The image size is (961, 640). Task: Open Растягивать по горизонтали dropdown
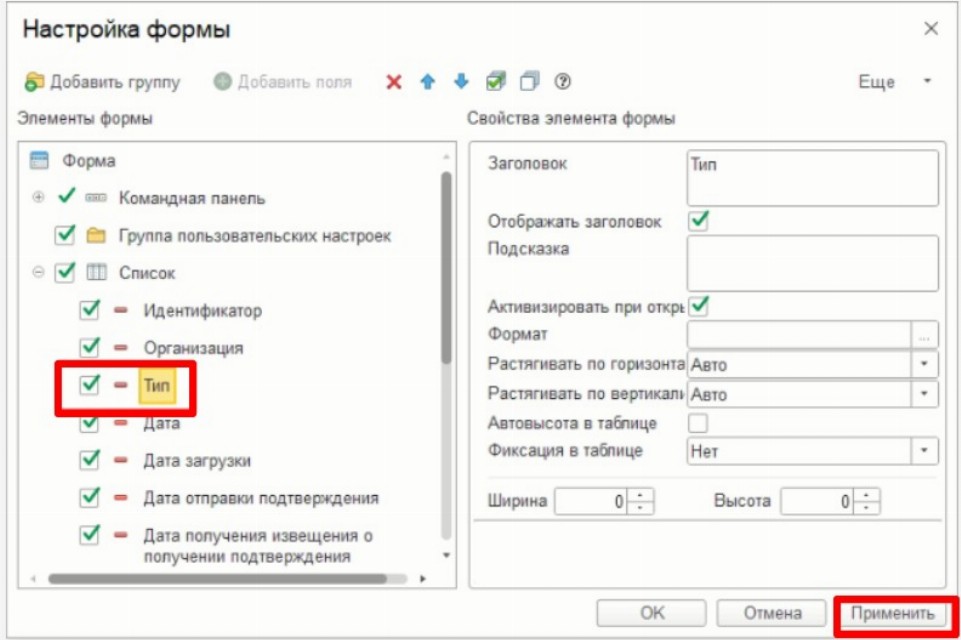(925, 365)
